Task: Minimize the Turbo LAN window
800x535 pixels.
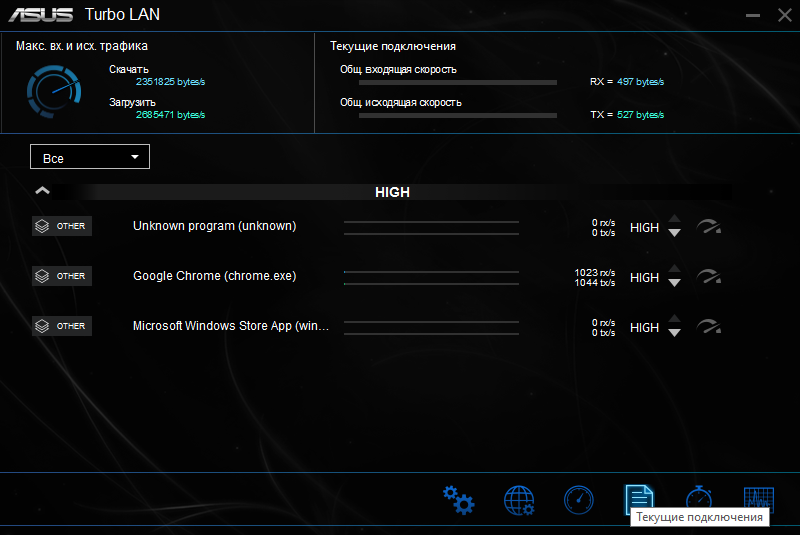Action: click(x=753, y=15)
